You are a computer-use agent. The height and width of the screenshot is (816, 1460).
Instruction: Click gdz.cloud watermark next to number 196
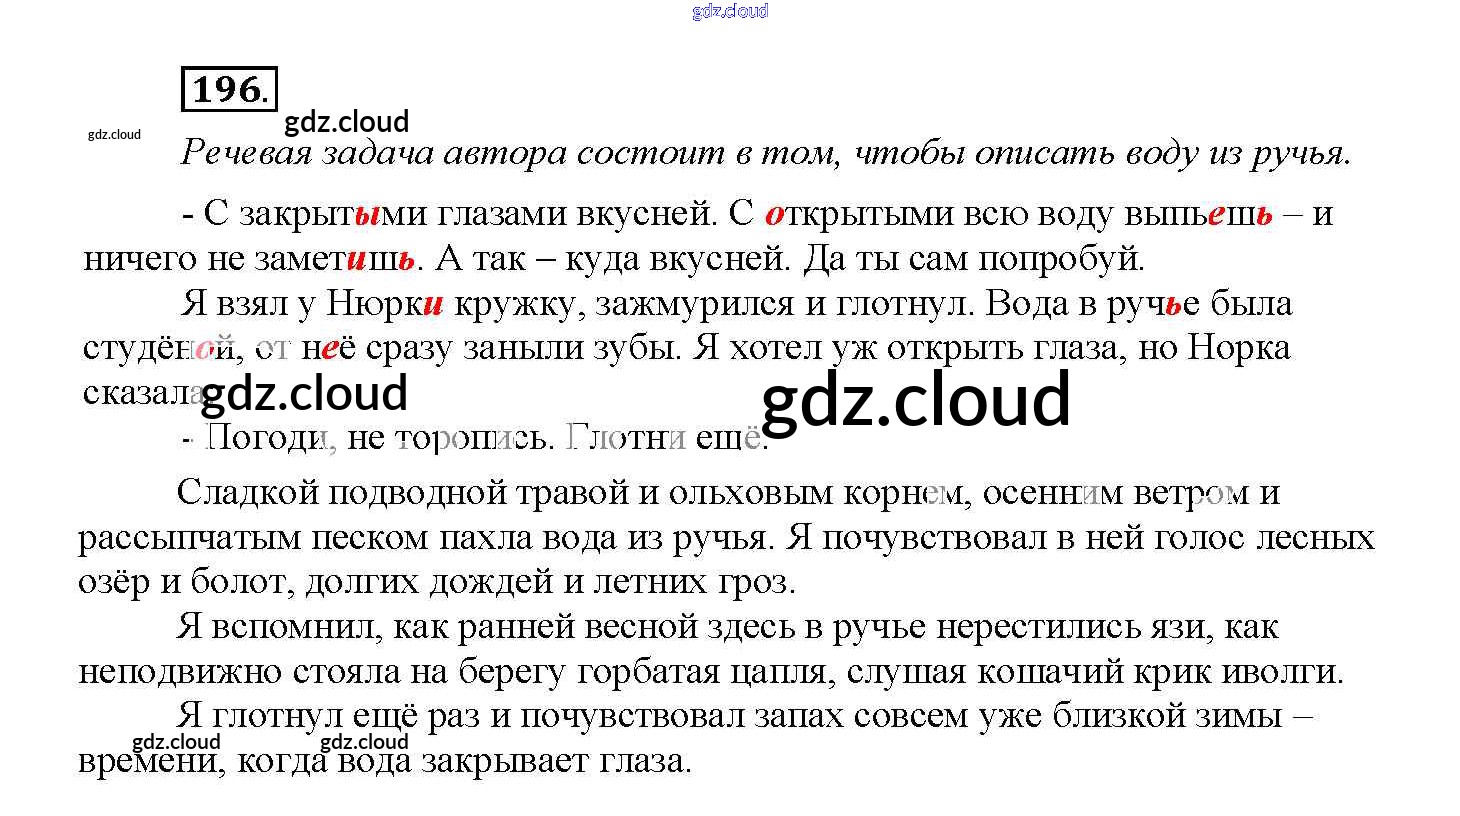pyautogui.click(x=347, y=122)
